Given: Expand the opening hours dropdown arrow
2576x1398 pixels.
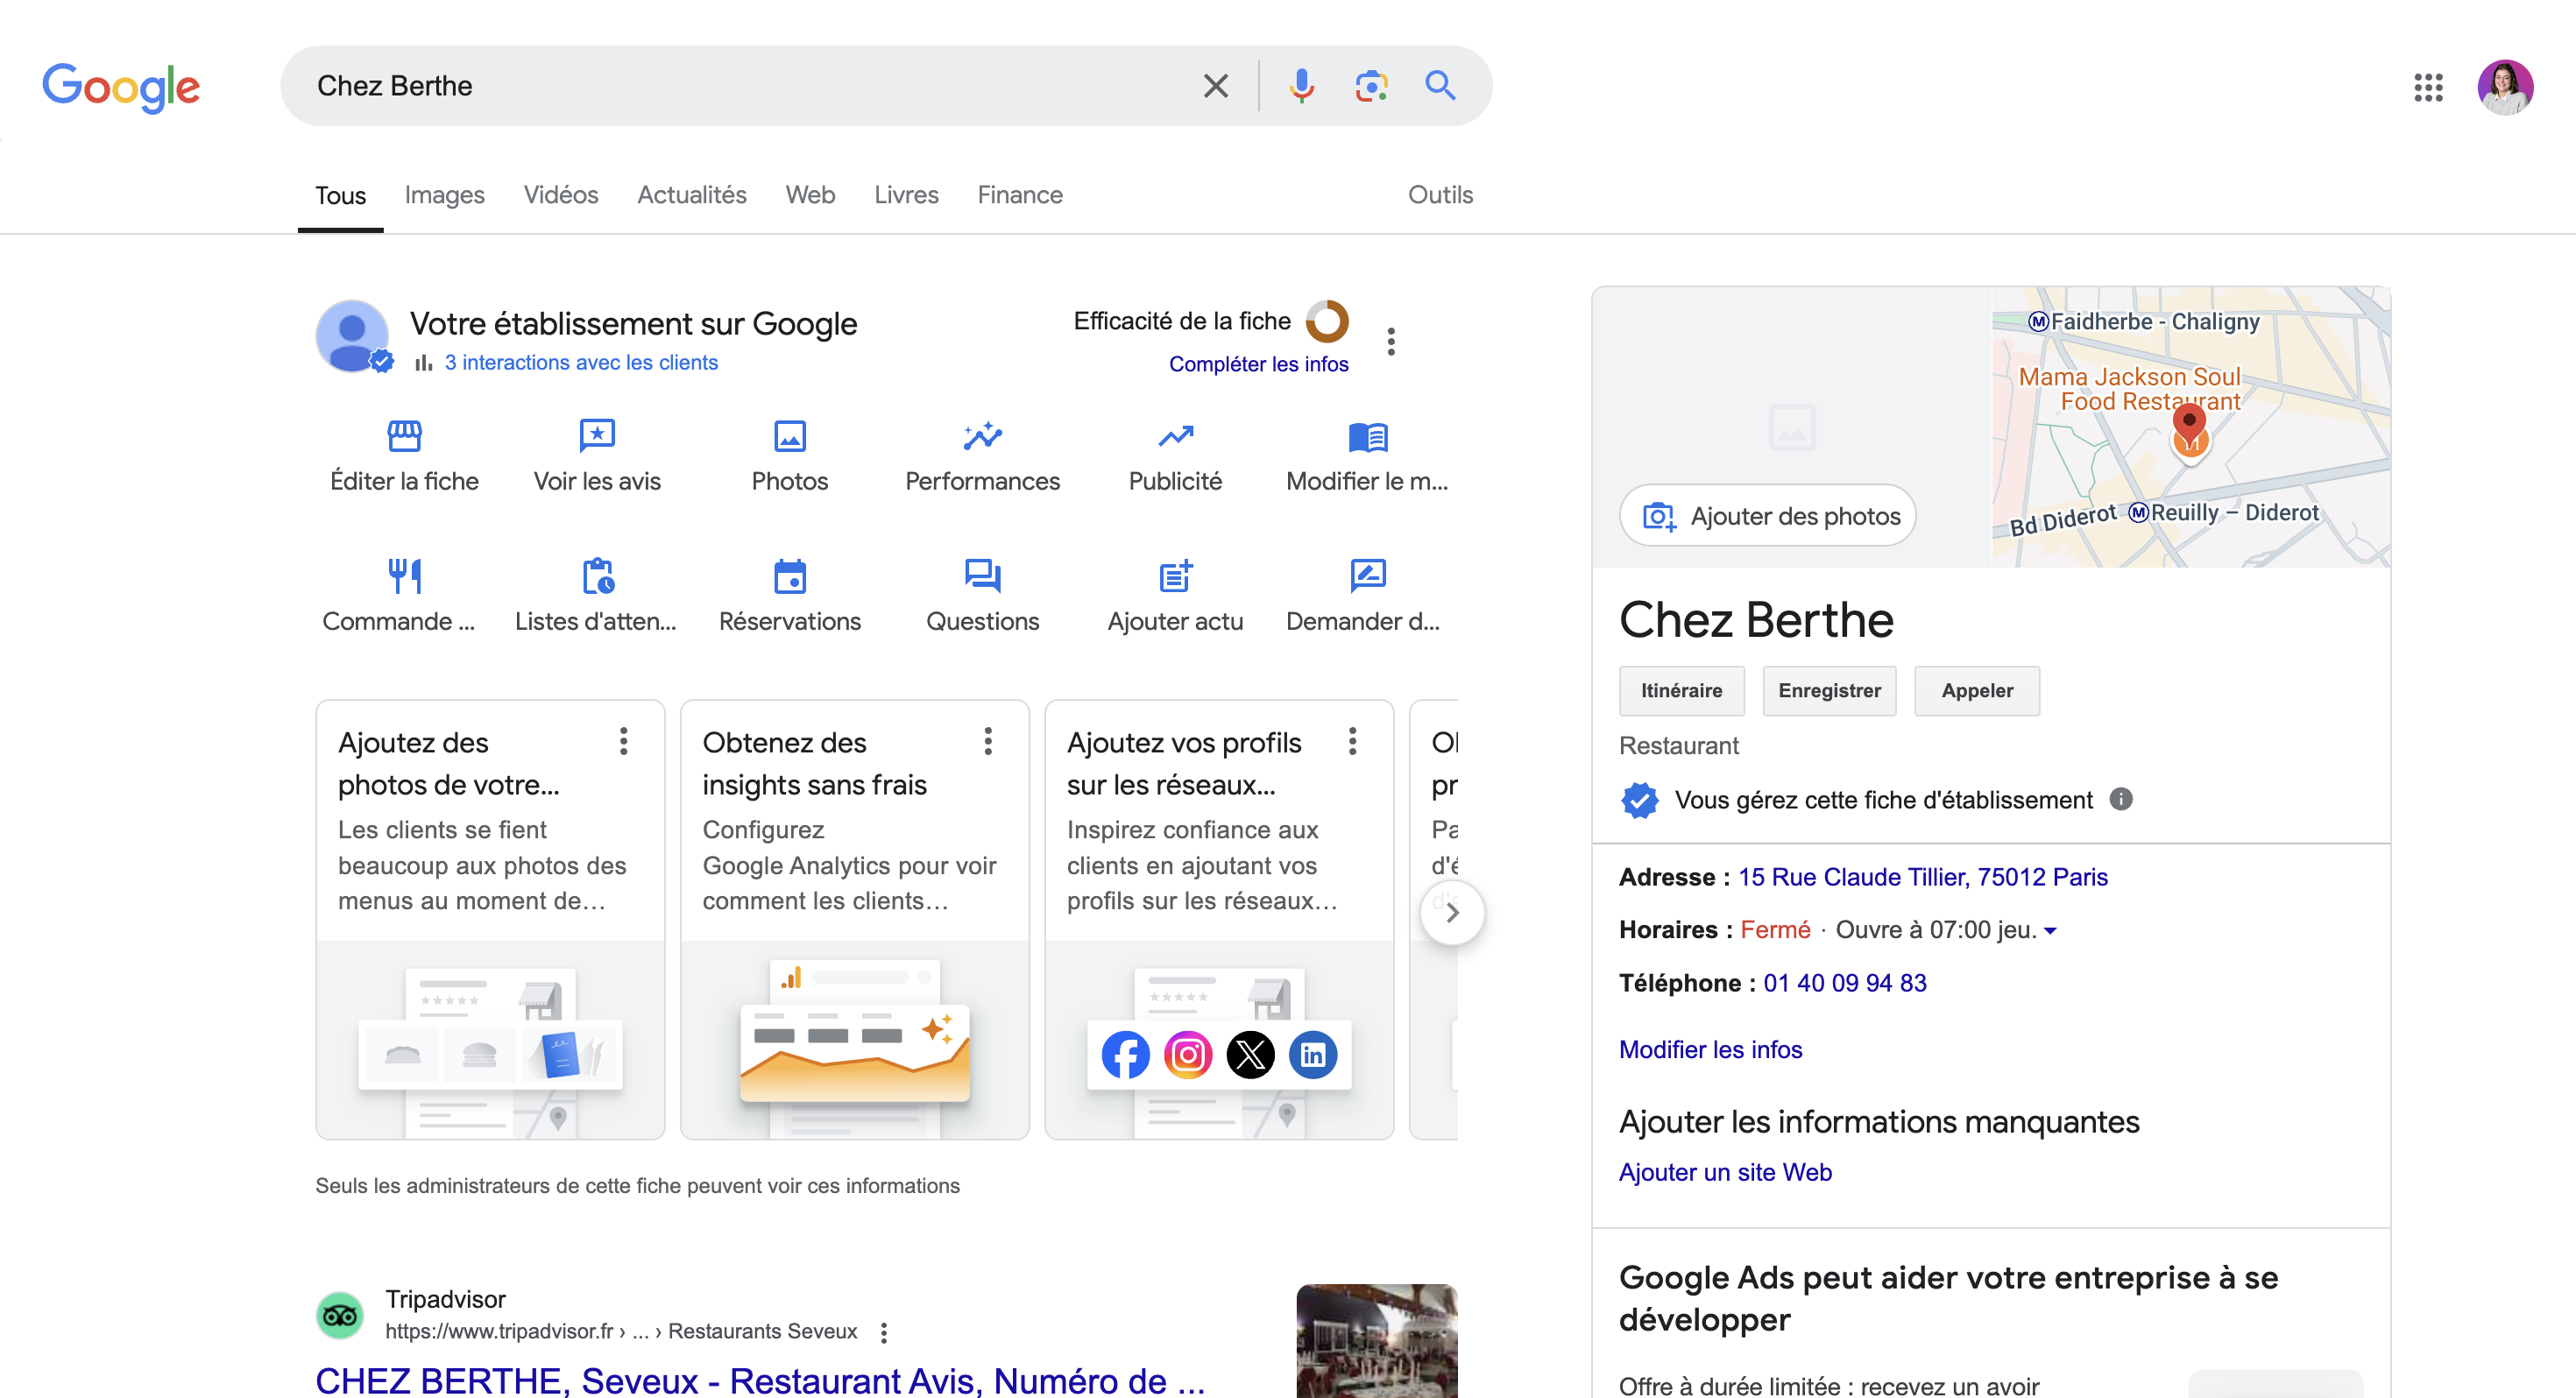Looking at the screenshot, I should click(x=2050, y=931).
